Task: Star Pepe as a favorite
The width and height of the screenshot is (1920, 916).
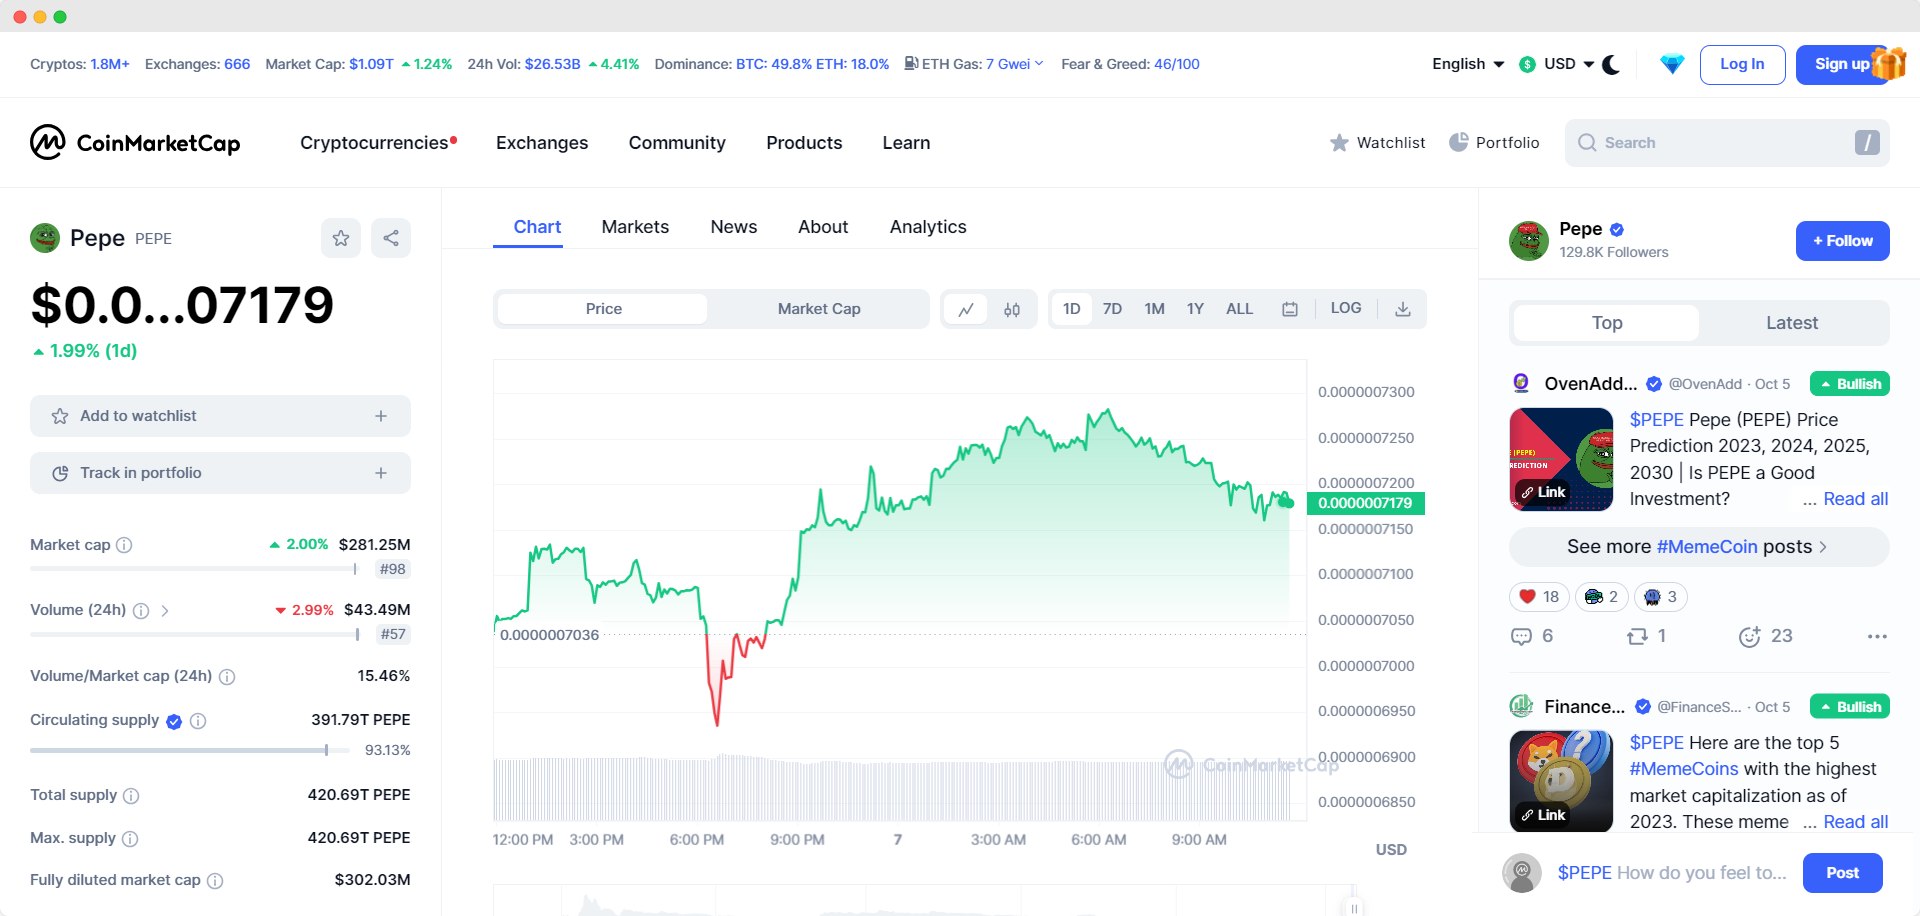Action: tap(341, 238)
